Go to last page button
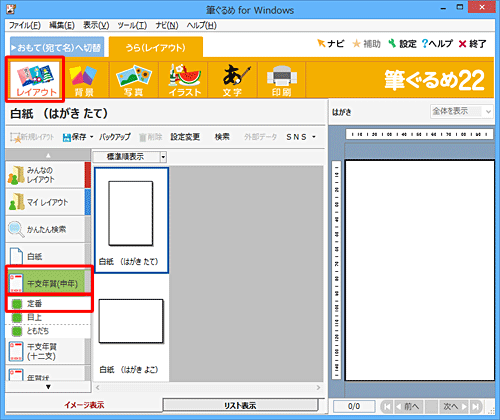 click(x=477, y=406)
